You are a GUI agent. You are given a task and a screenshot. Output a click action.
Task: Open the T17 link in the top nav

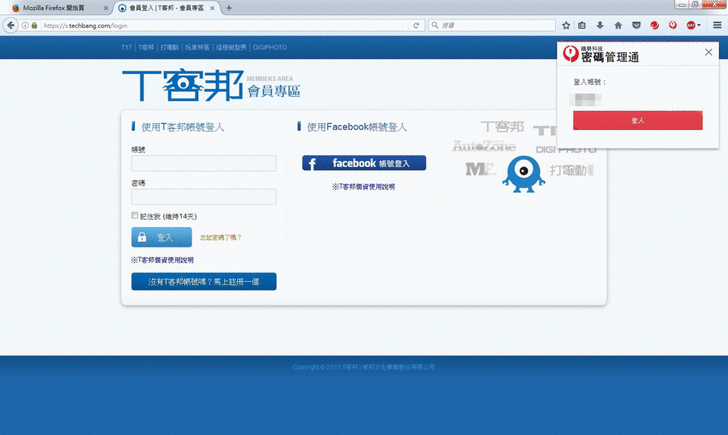pos(126,47)
